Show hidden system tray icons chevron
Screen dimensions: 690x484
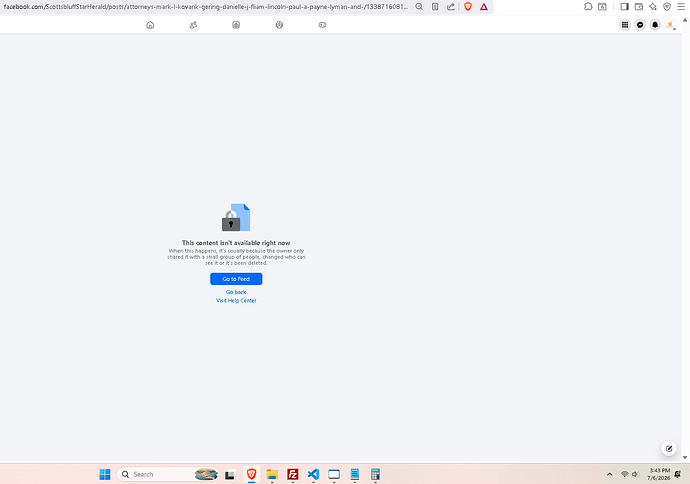coord(609,474)
